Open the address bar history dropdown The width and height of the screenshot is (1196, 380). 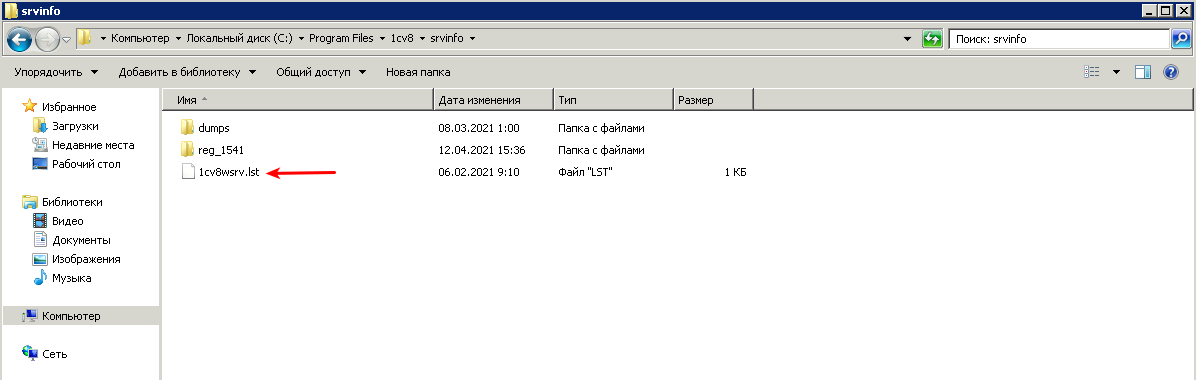(x=907, y=38)
